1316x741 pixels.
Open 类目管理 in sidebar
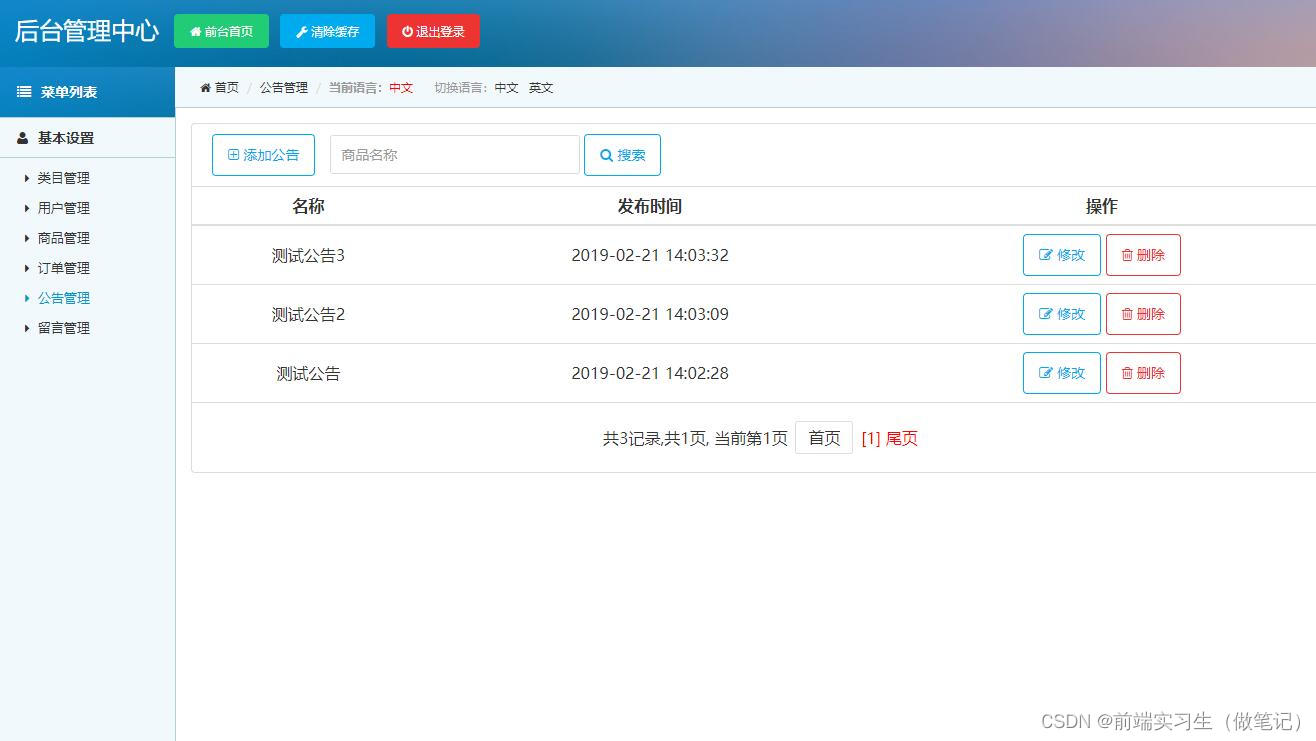coord(64,178)
